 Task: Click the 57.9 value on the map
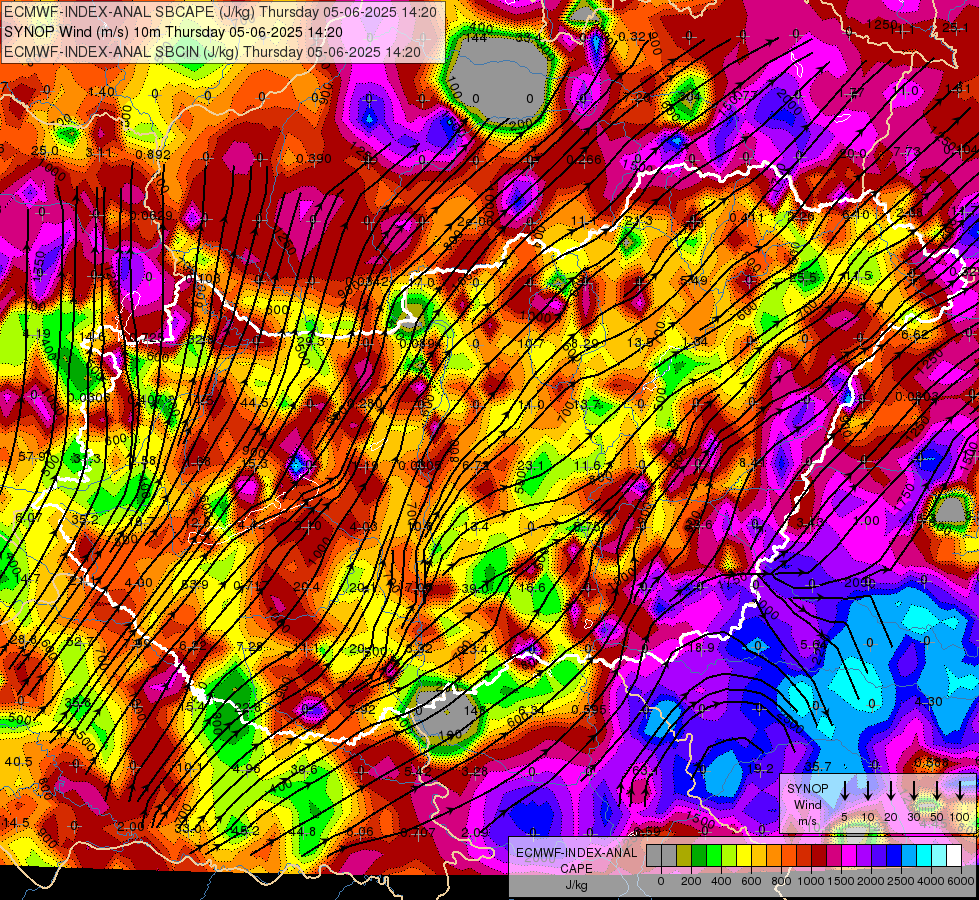pos(31,457)
